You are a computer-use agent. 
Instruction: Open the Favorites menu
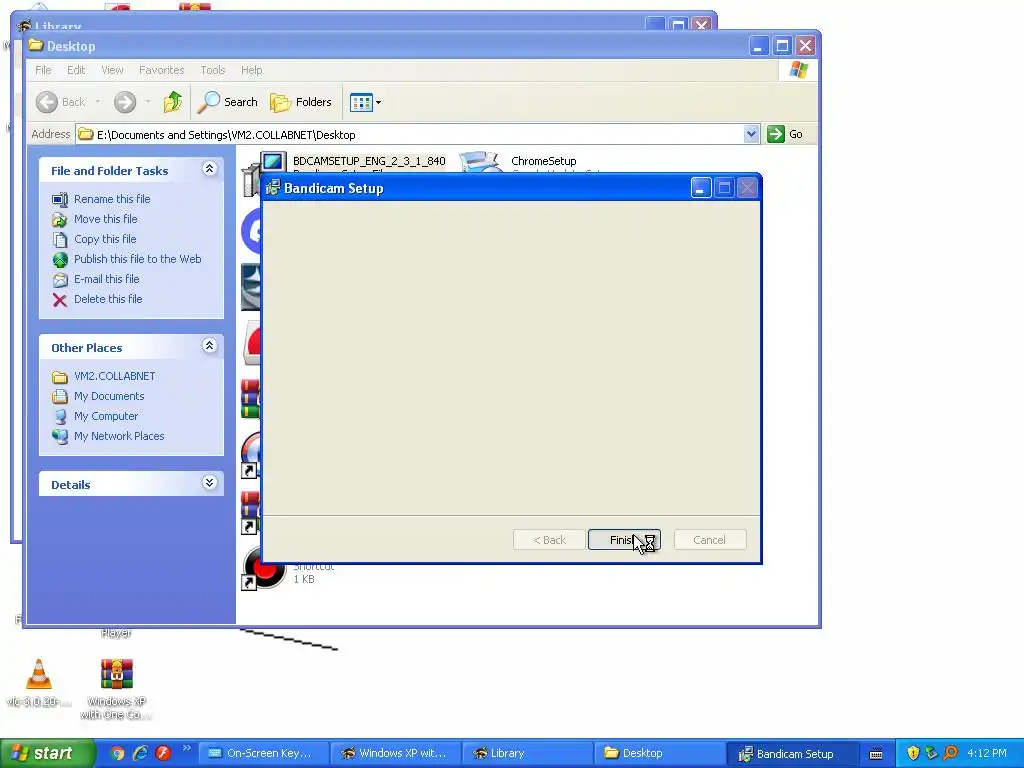(161, 70)
